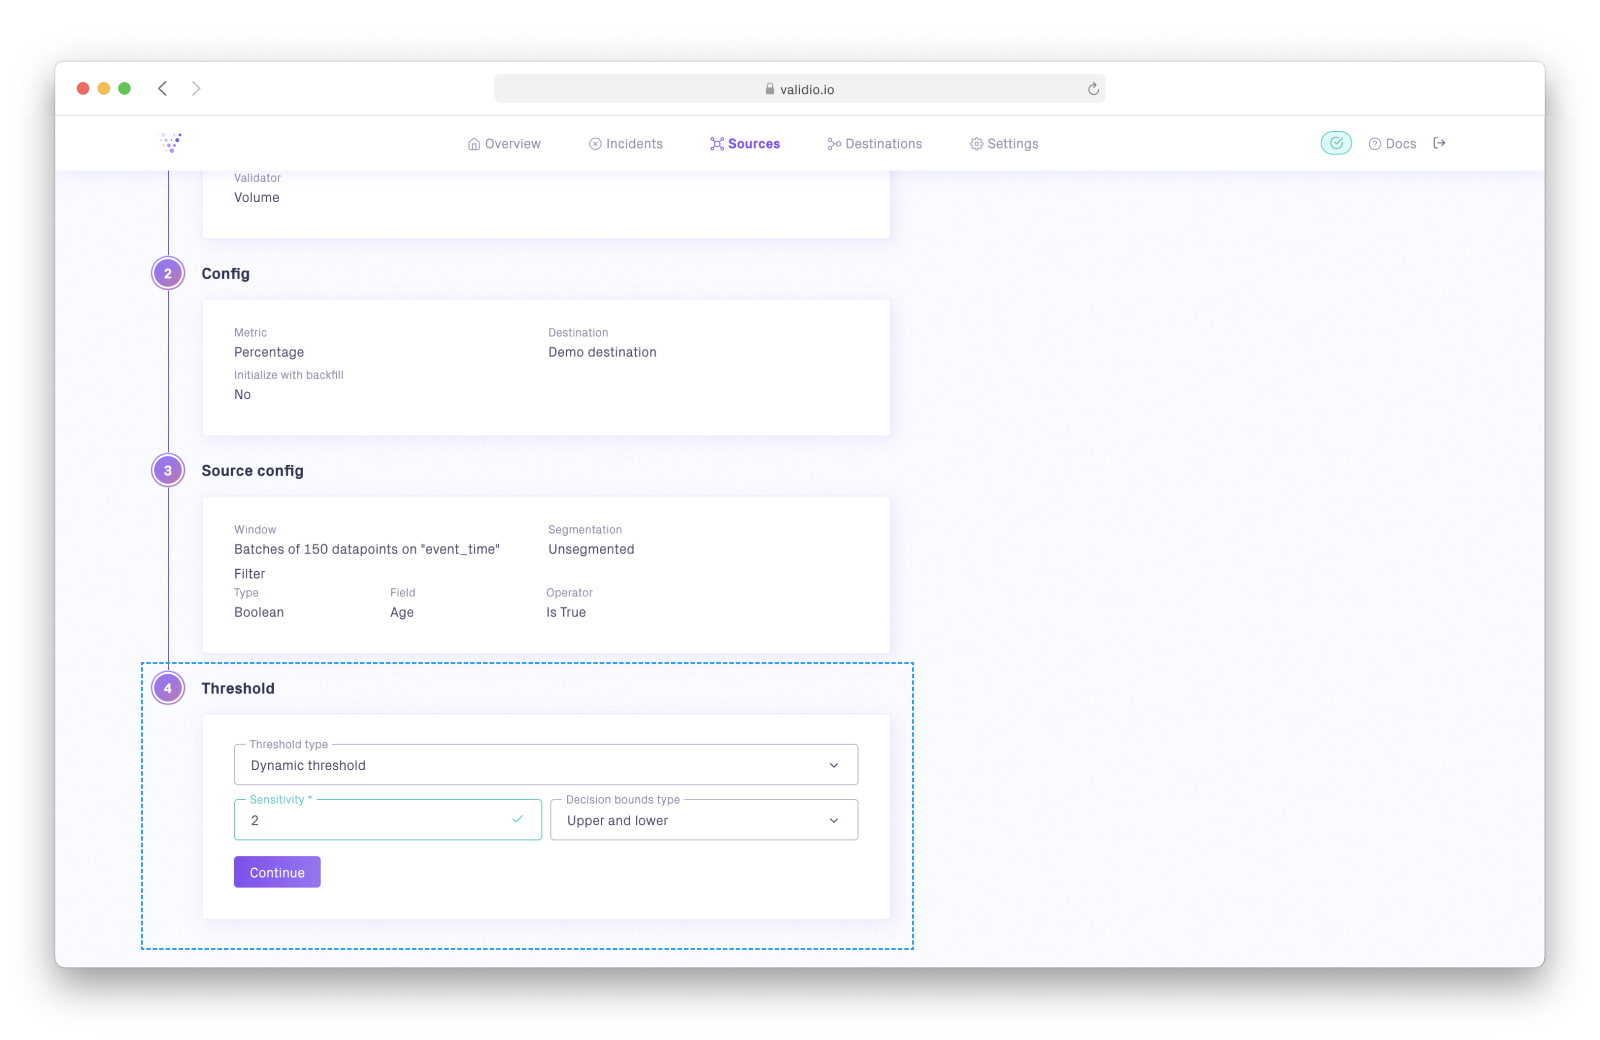Screen dimensions: 1600x1040
Task: Open the Overview tab
Action: coord(504,144)
